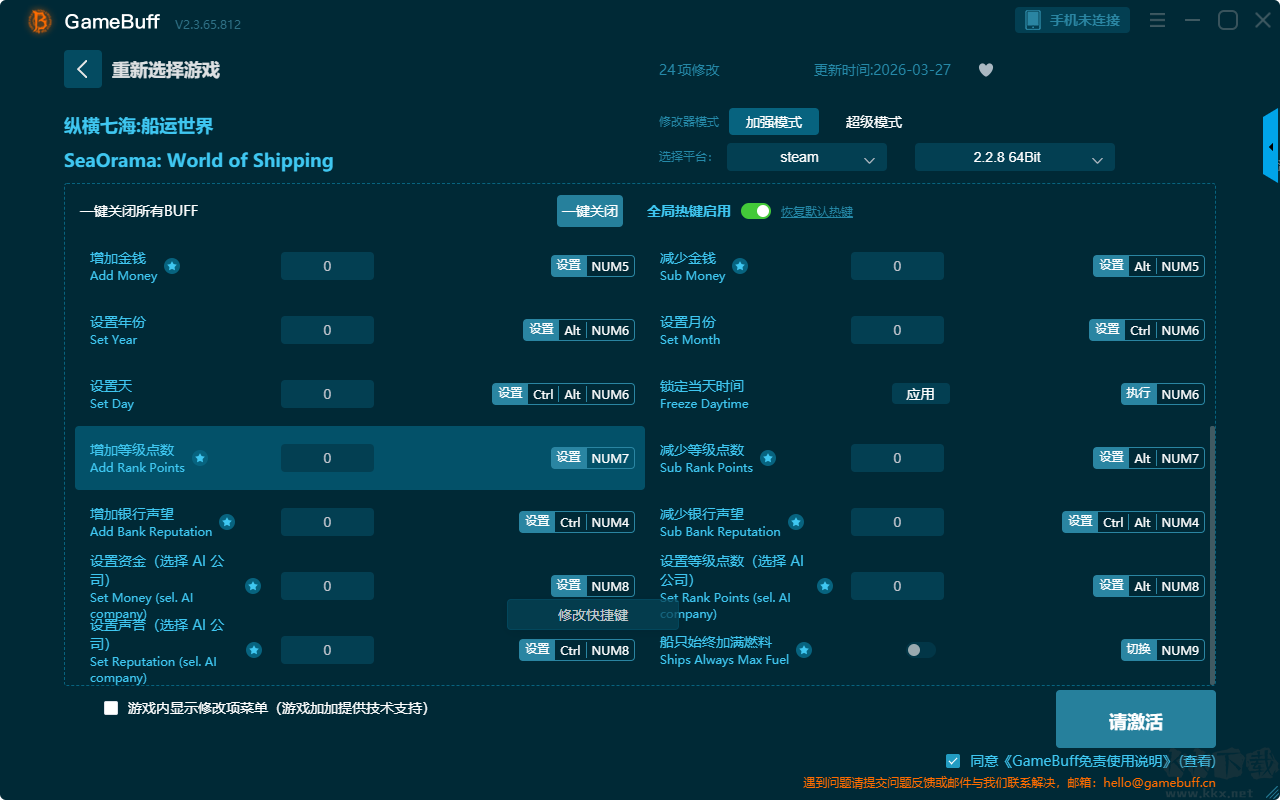Click Add Bank Reputation value input field
The width and height of the screenshot is (1280, 800).
click(327, 522)
